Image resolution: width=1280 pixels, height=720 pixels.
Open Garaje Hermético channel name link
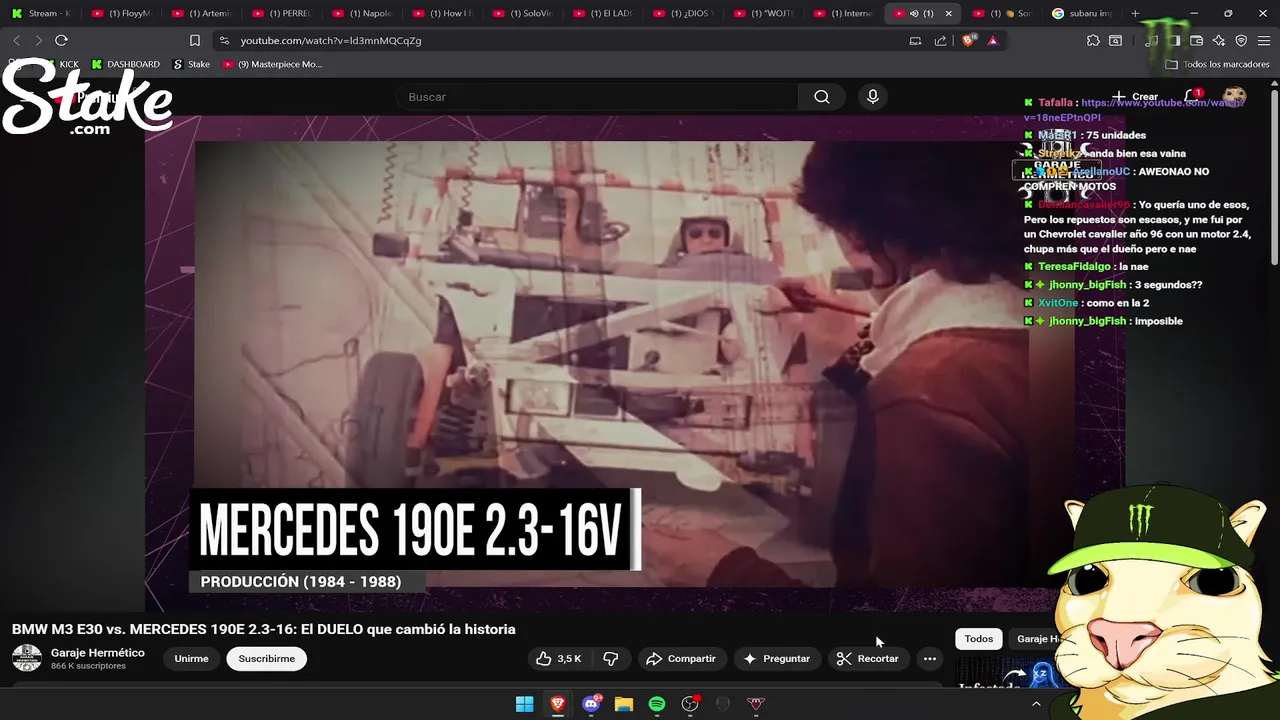98,653
